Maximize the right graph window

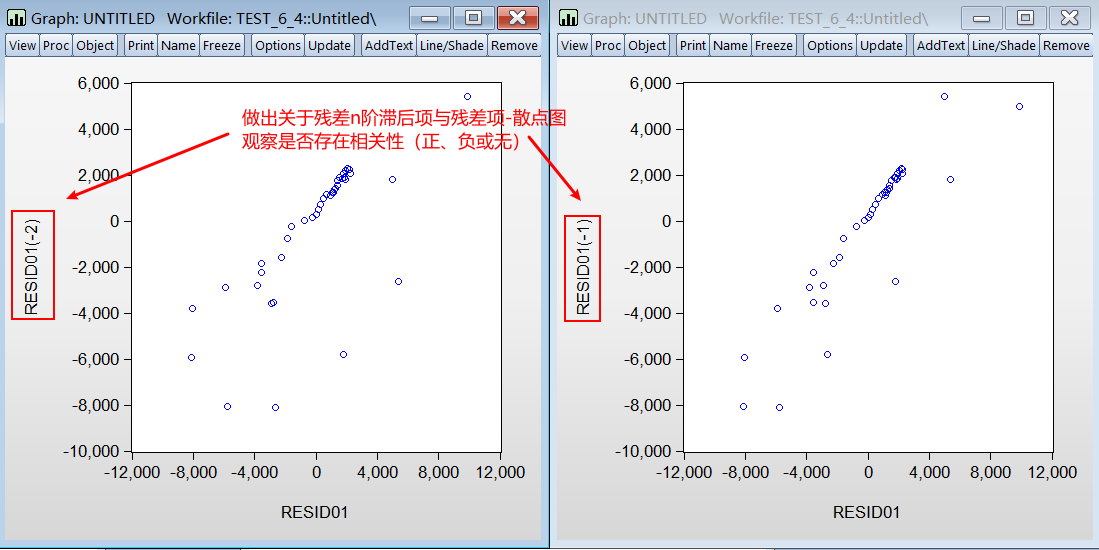click(1025, 18)
